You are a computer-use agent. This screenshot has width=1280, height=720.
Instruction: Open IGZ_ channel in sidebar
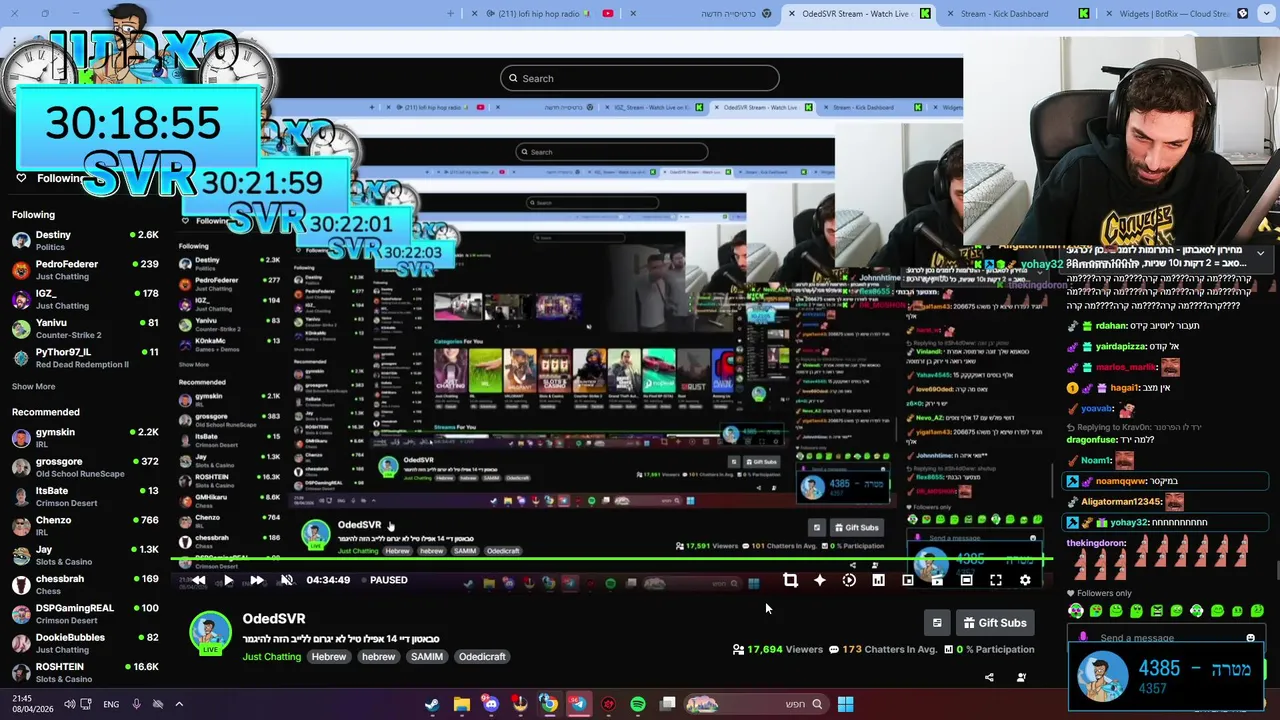(x=85, y=299)
